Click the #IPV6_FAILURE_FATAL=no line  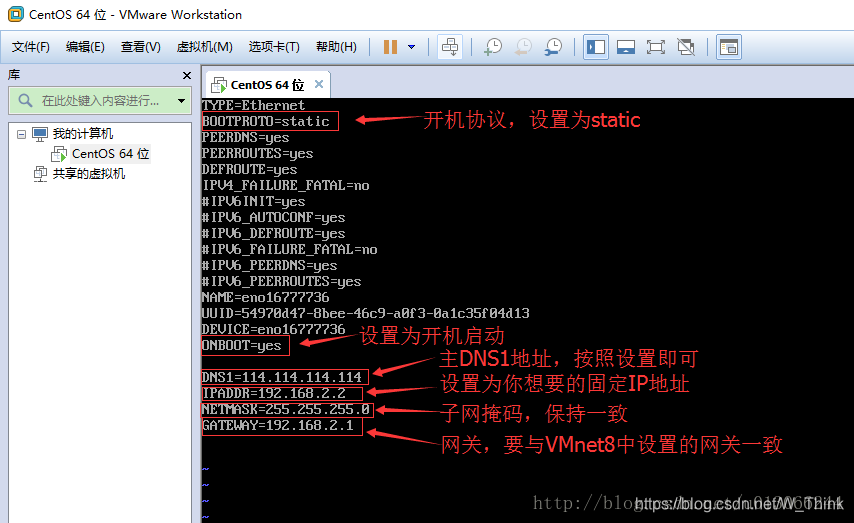290,250
